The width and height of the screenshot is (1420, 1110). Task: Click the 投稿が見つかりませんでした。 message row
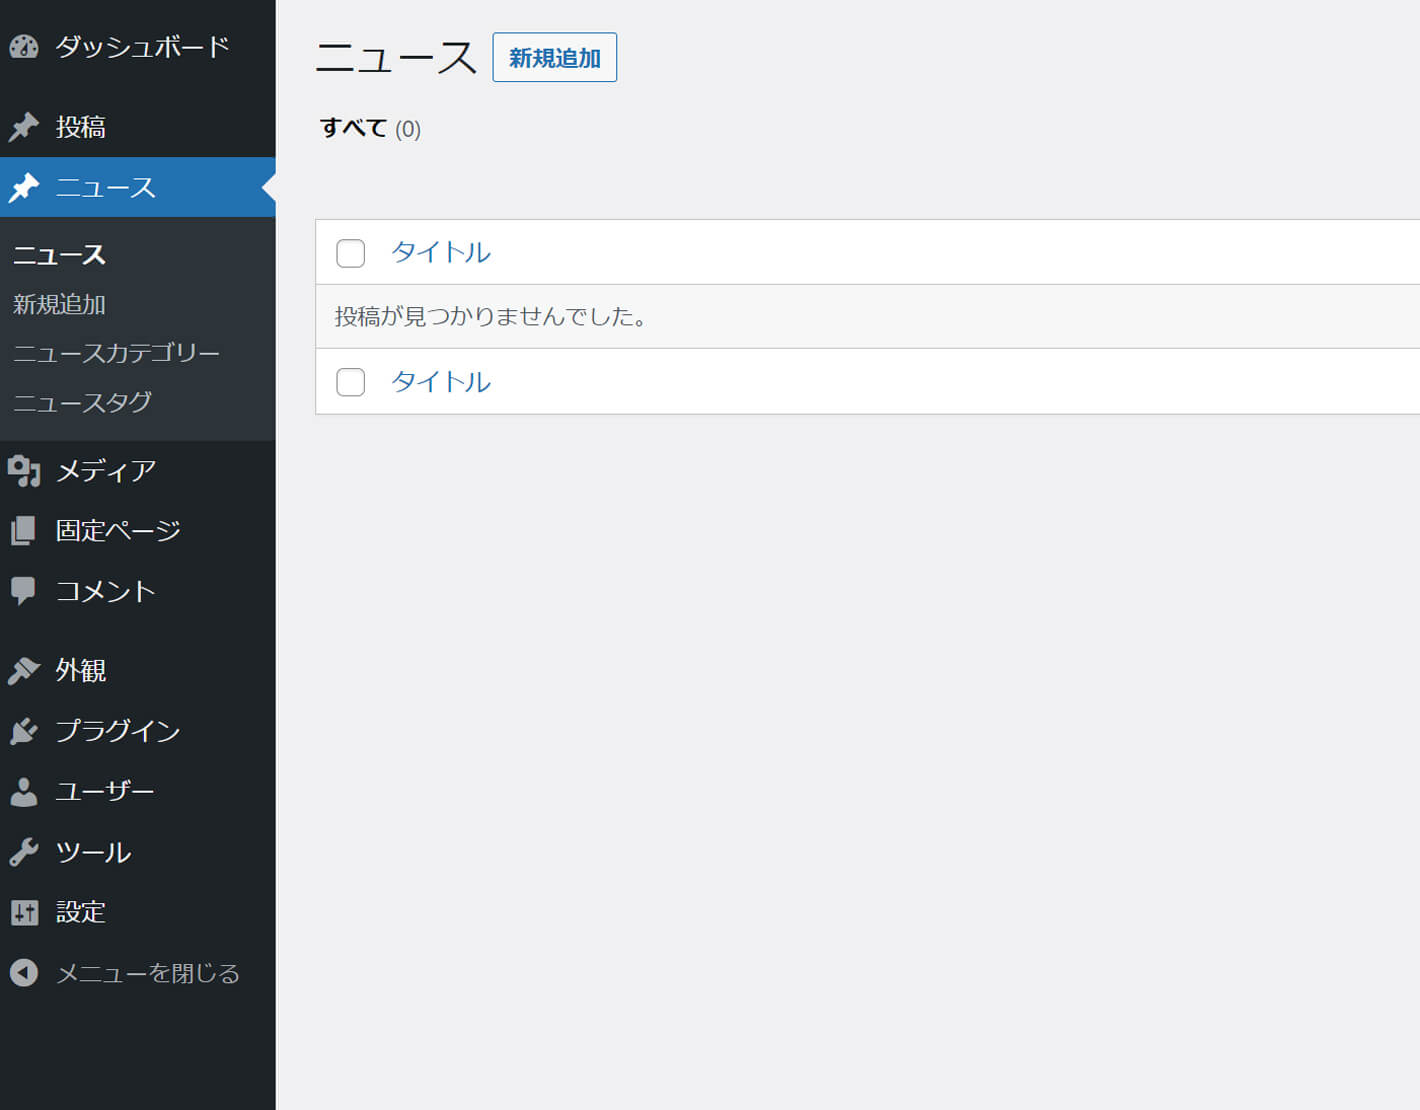[x=868, y=317]
